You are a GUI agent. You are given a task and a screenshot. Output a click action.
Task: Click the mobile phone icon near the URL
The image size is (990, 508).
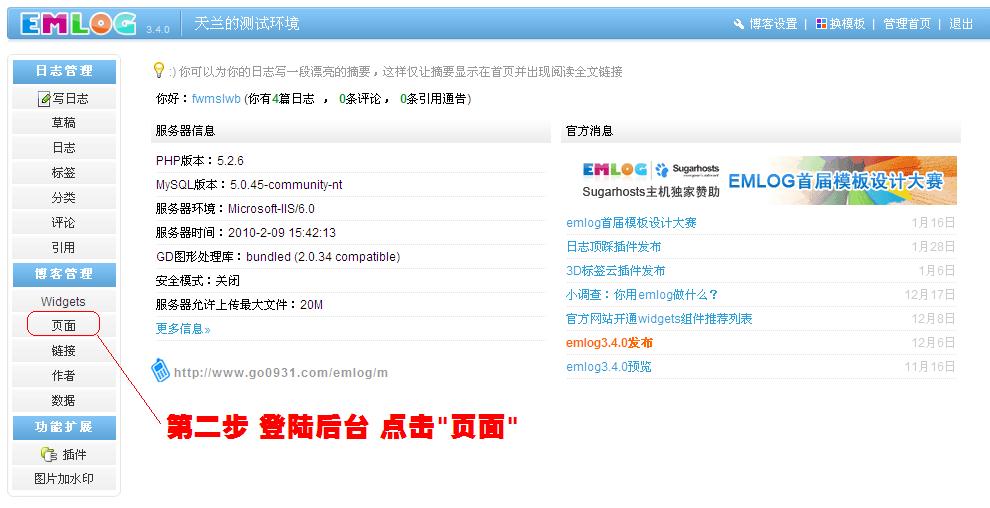[160, 370]
